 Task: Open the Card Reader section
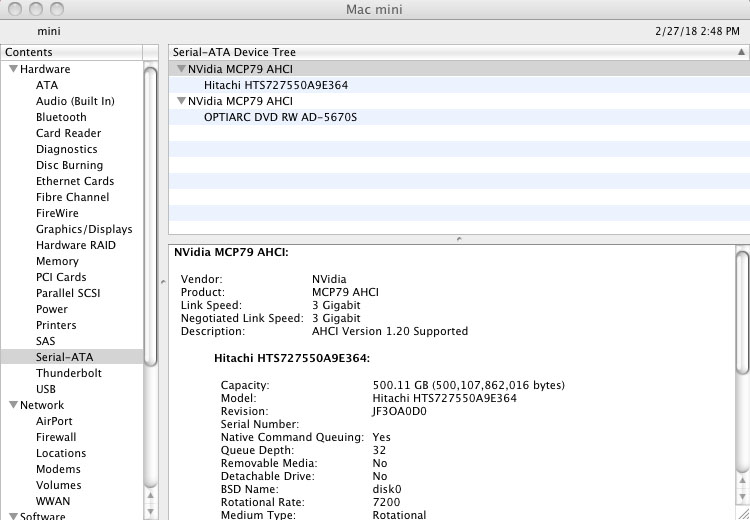tap(68, 133)
